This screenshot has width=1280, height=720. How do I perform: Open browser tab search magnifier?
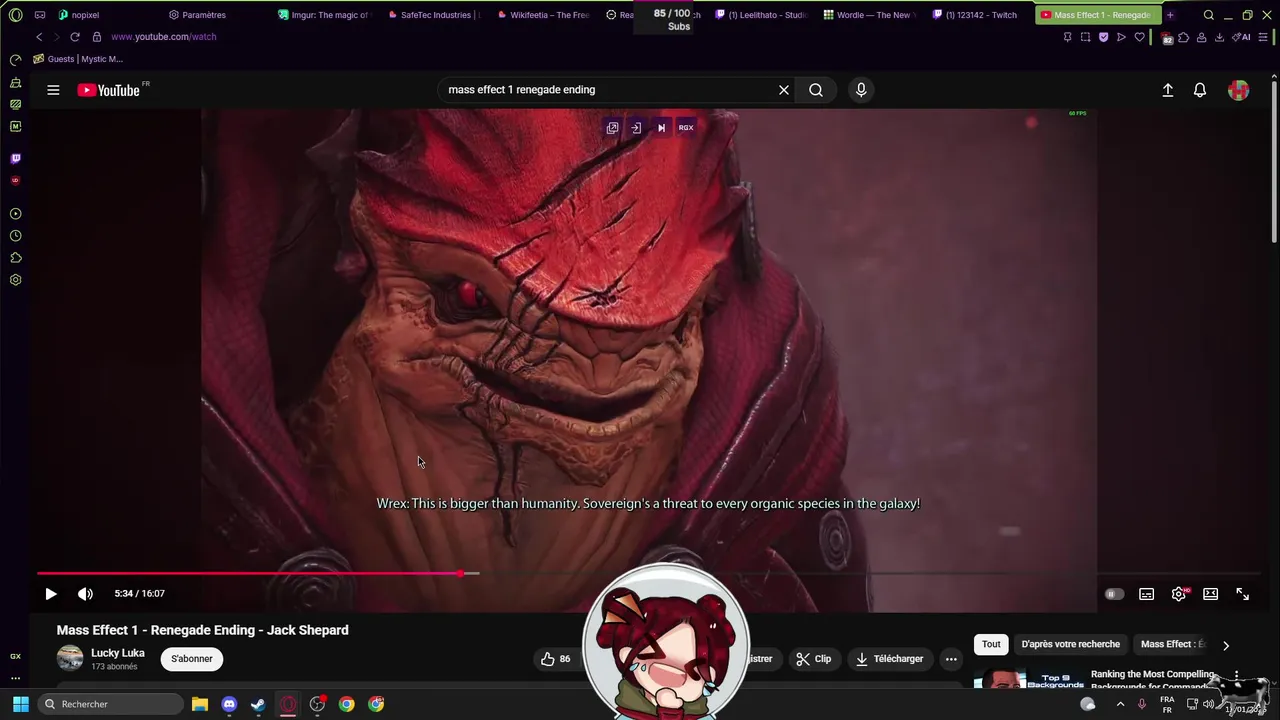tap(1209, 15)
